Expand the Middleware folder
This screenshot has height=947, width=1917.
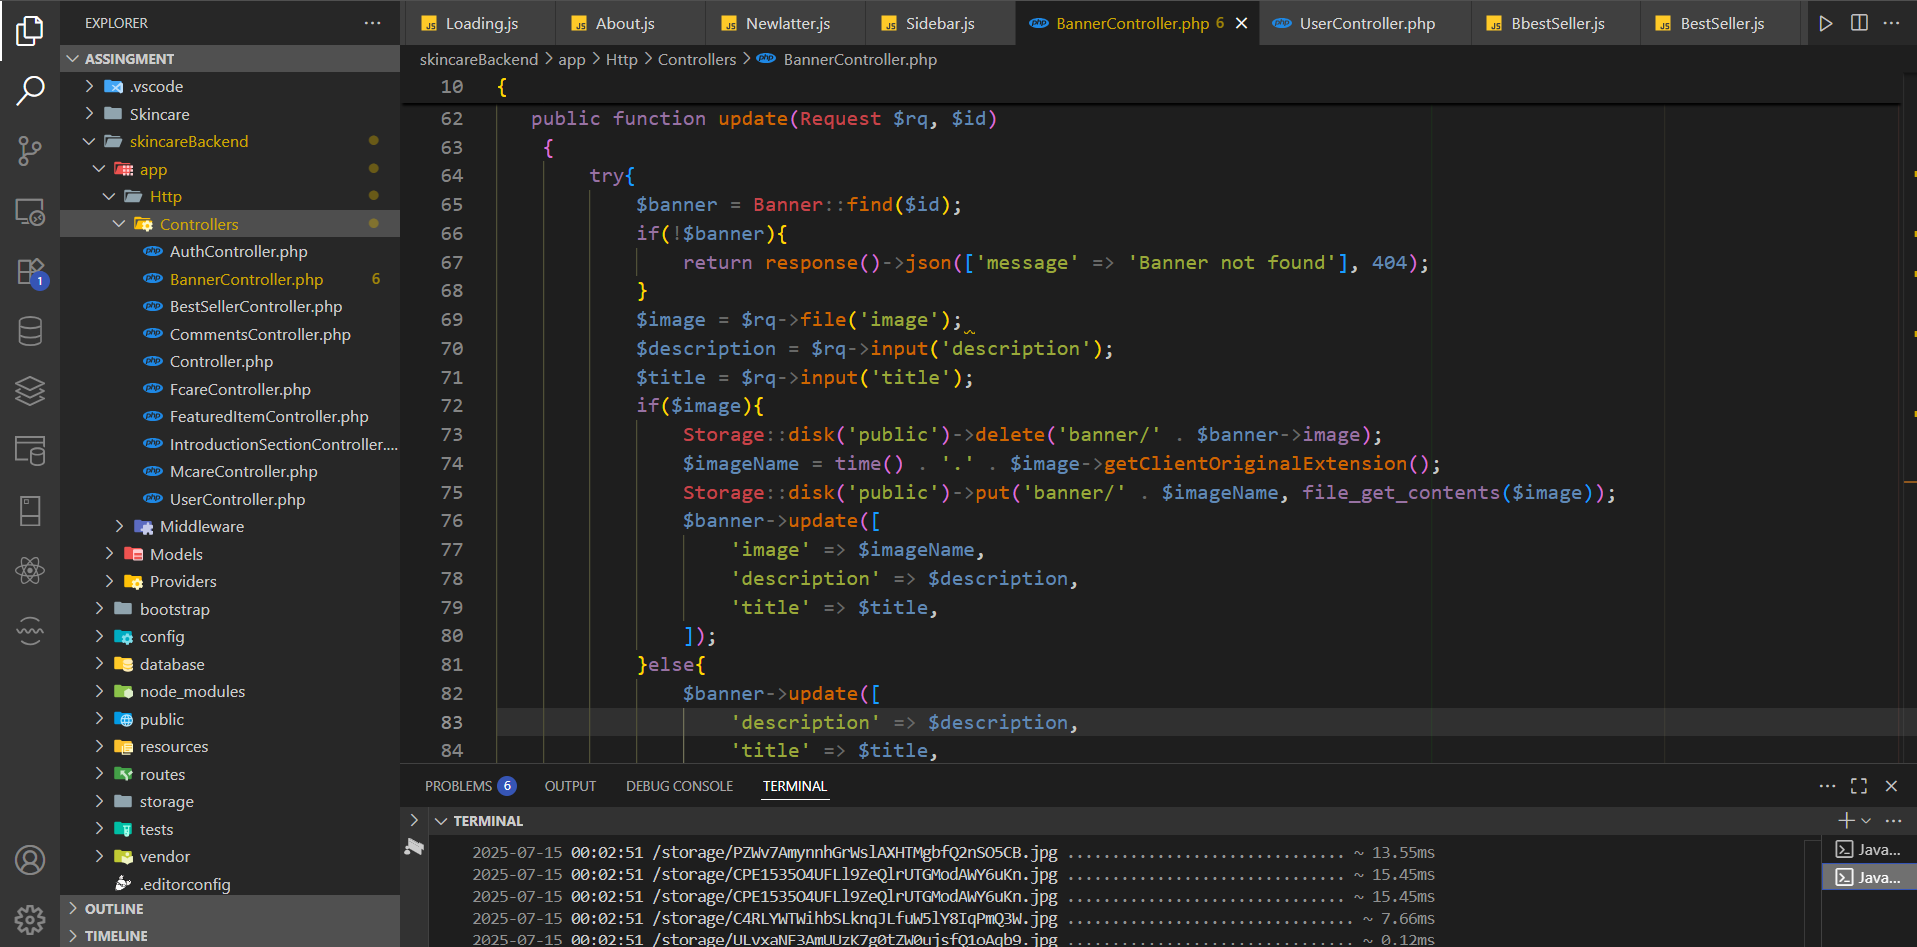pyautogui.click(x=230, y=526)
